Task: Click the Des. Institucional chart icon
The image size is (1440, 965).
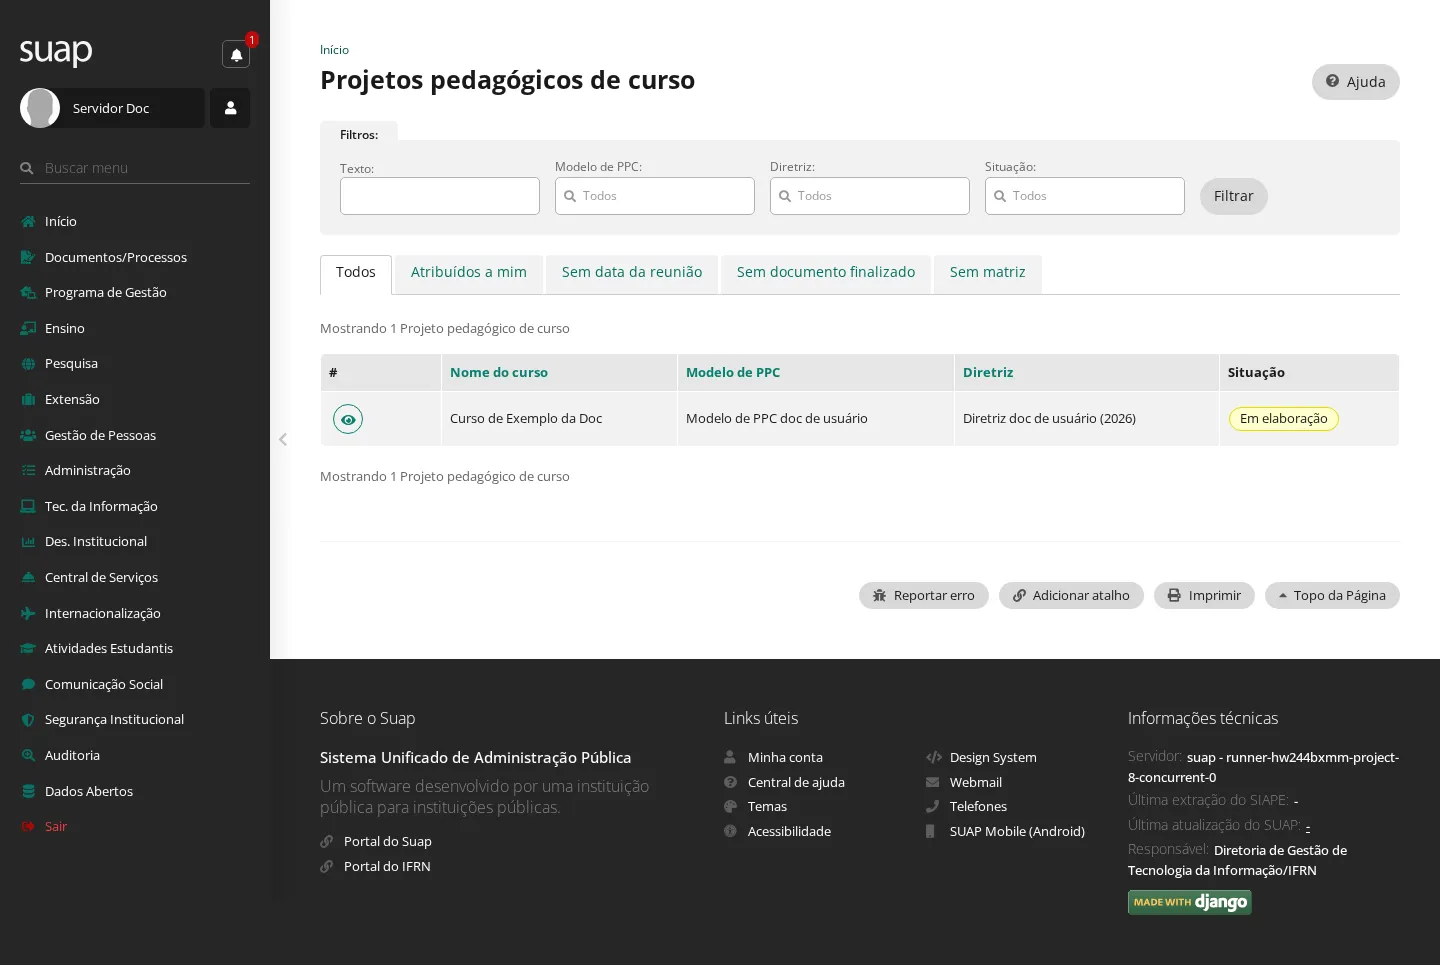Action: pyautogui.click(x=28, y=542)
